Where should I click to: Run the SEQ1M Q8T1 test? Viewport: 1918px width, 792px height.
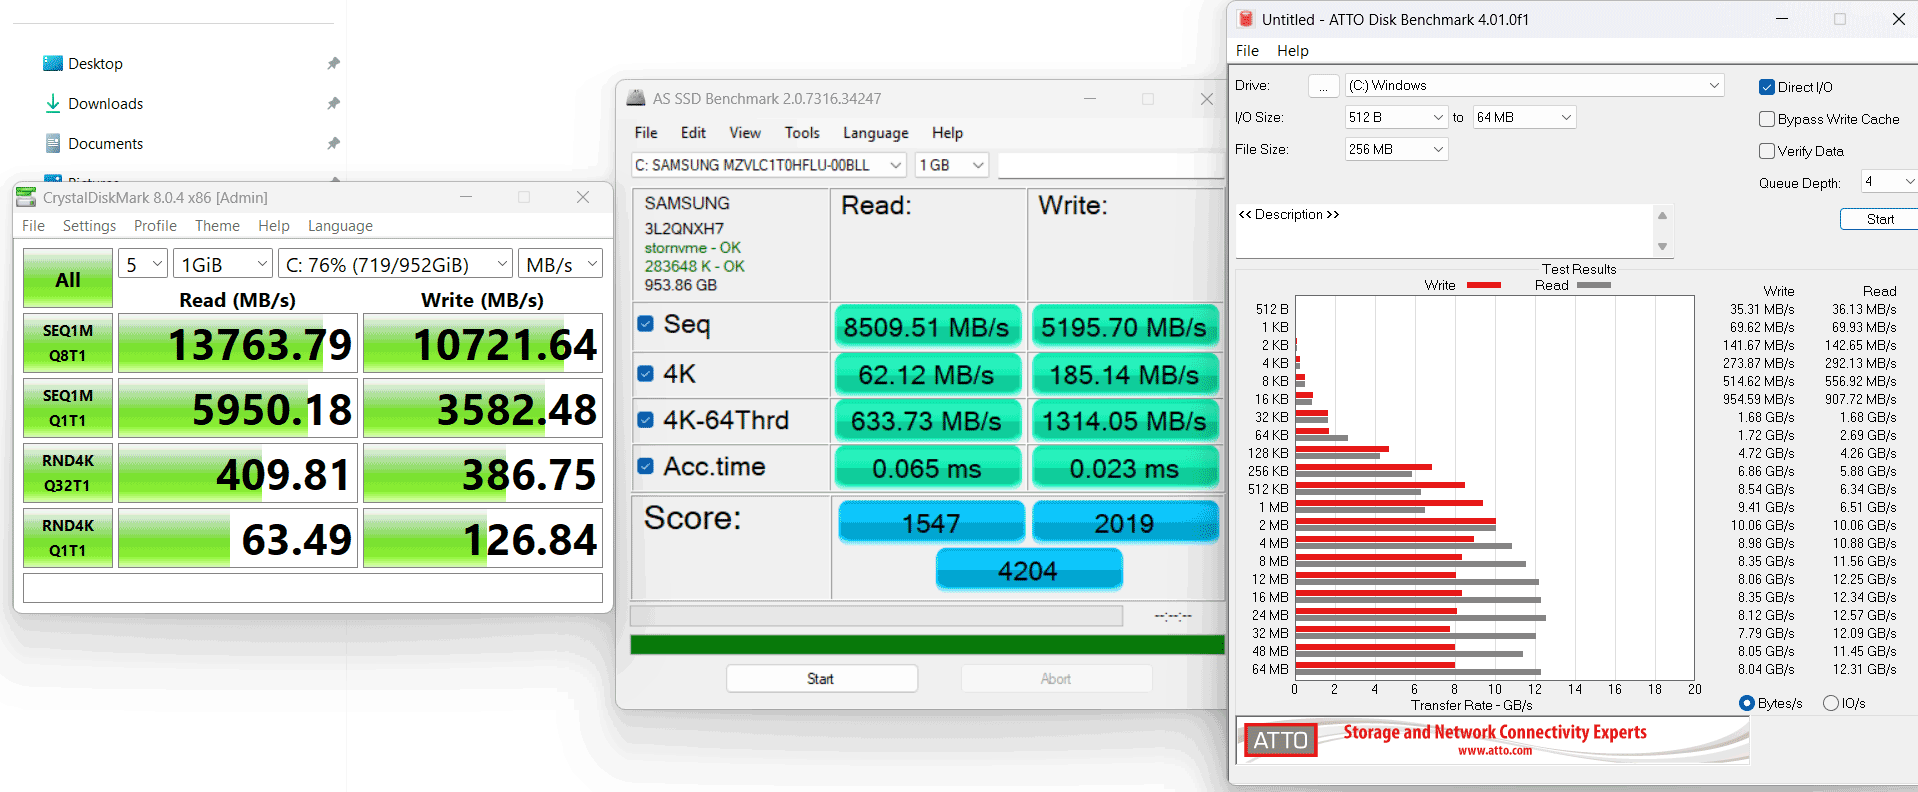pyautogui.click(x=68, y=343)
